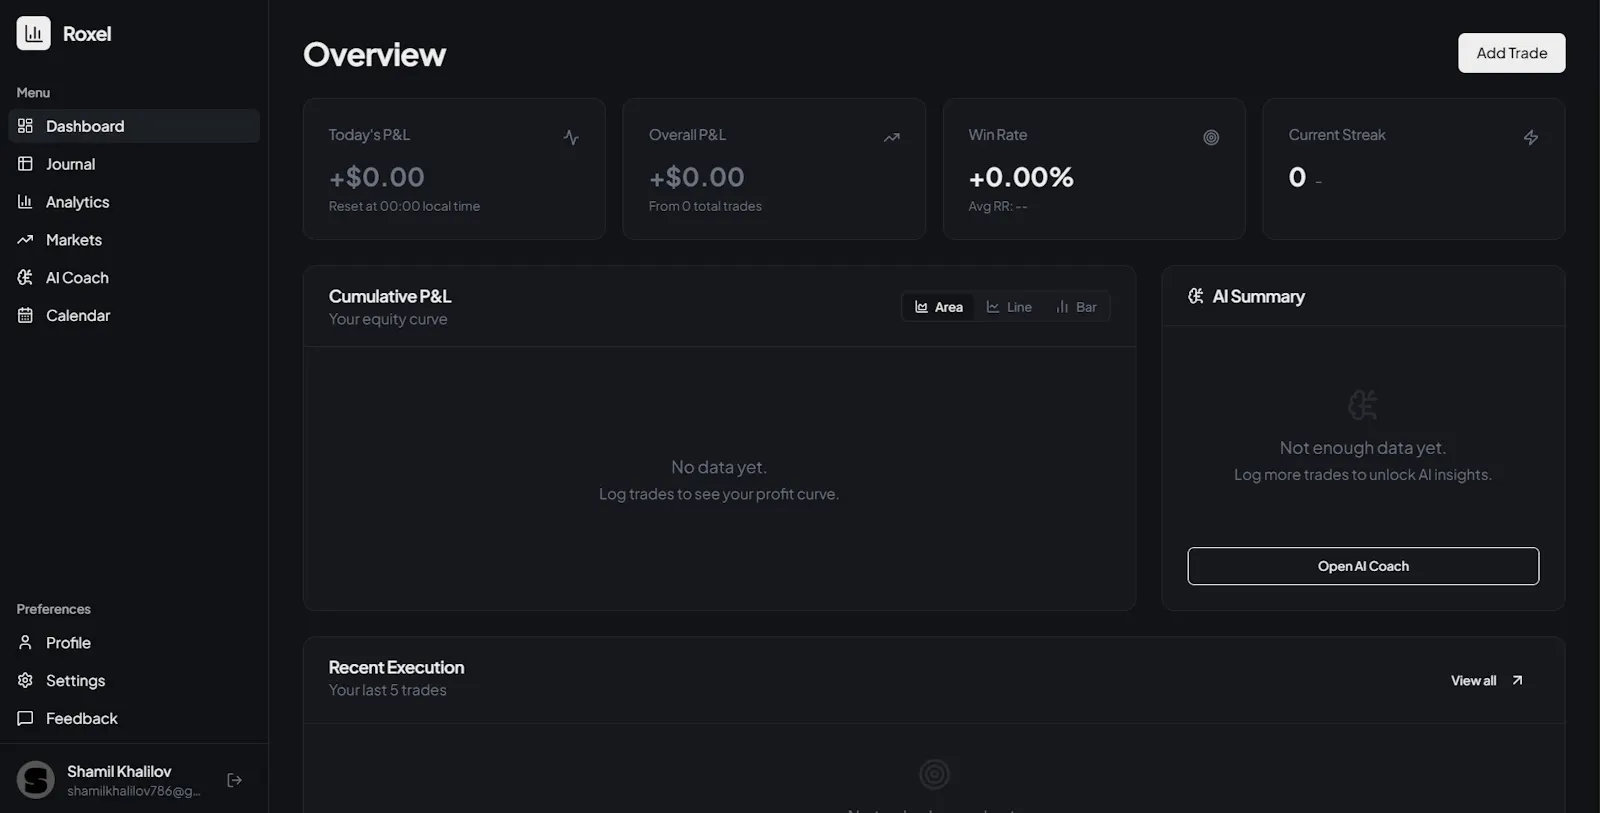1600x813 pixels.
Task: Select the Area chart type
Action: point(938,307)
